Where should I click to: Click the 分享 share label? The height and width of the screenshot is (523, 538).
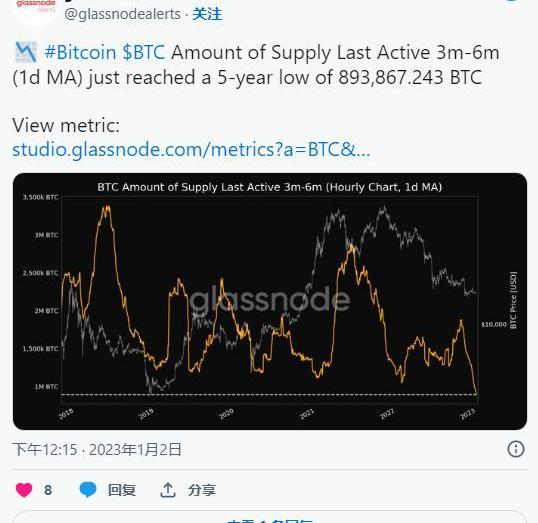[x=202, y=490]
